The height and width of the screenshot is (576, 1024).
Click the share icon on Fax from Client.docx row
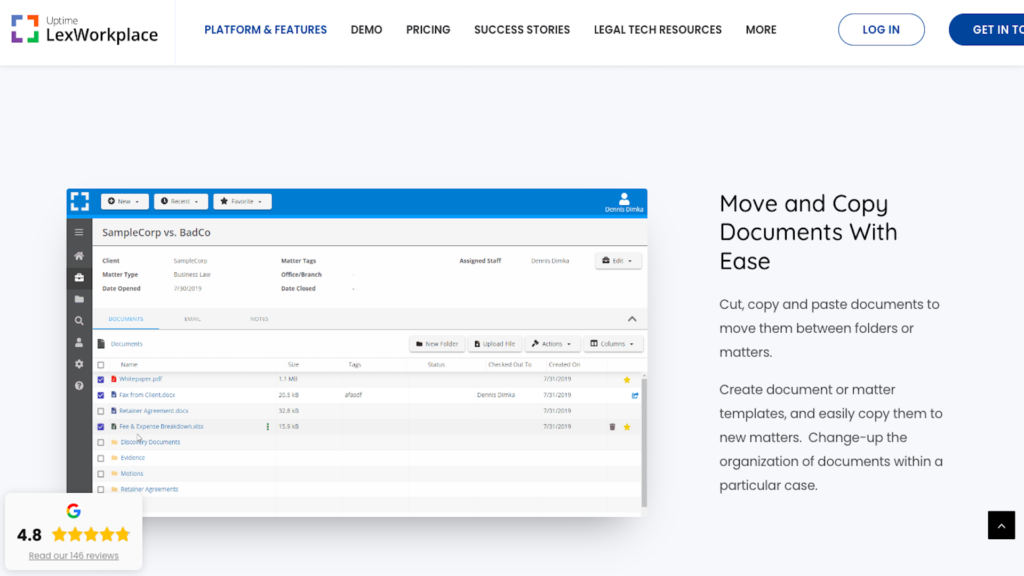(634, 395)
